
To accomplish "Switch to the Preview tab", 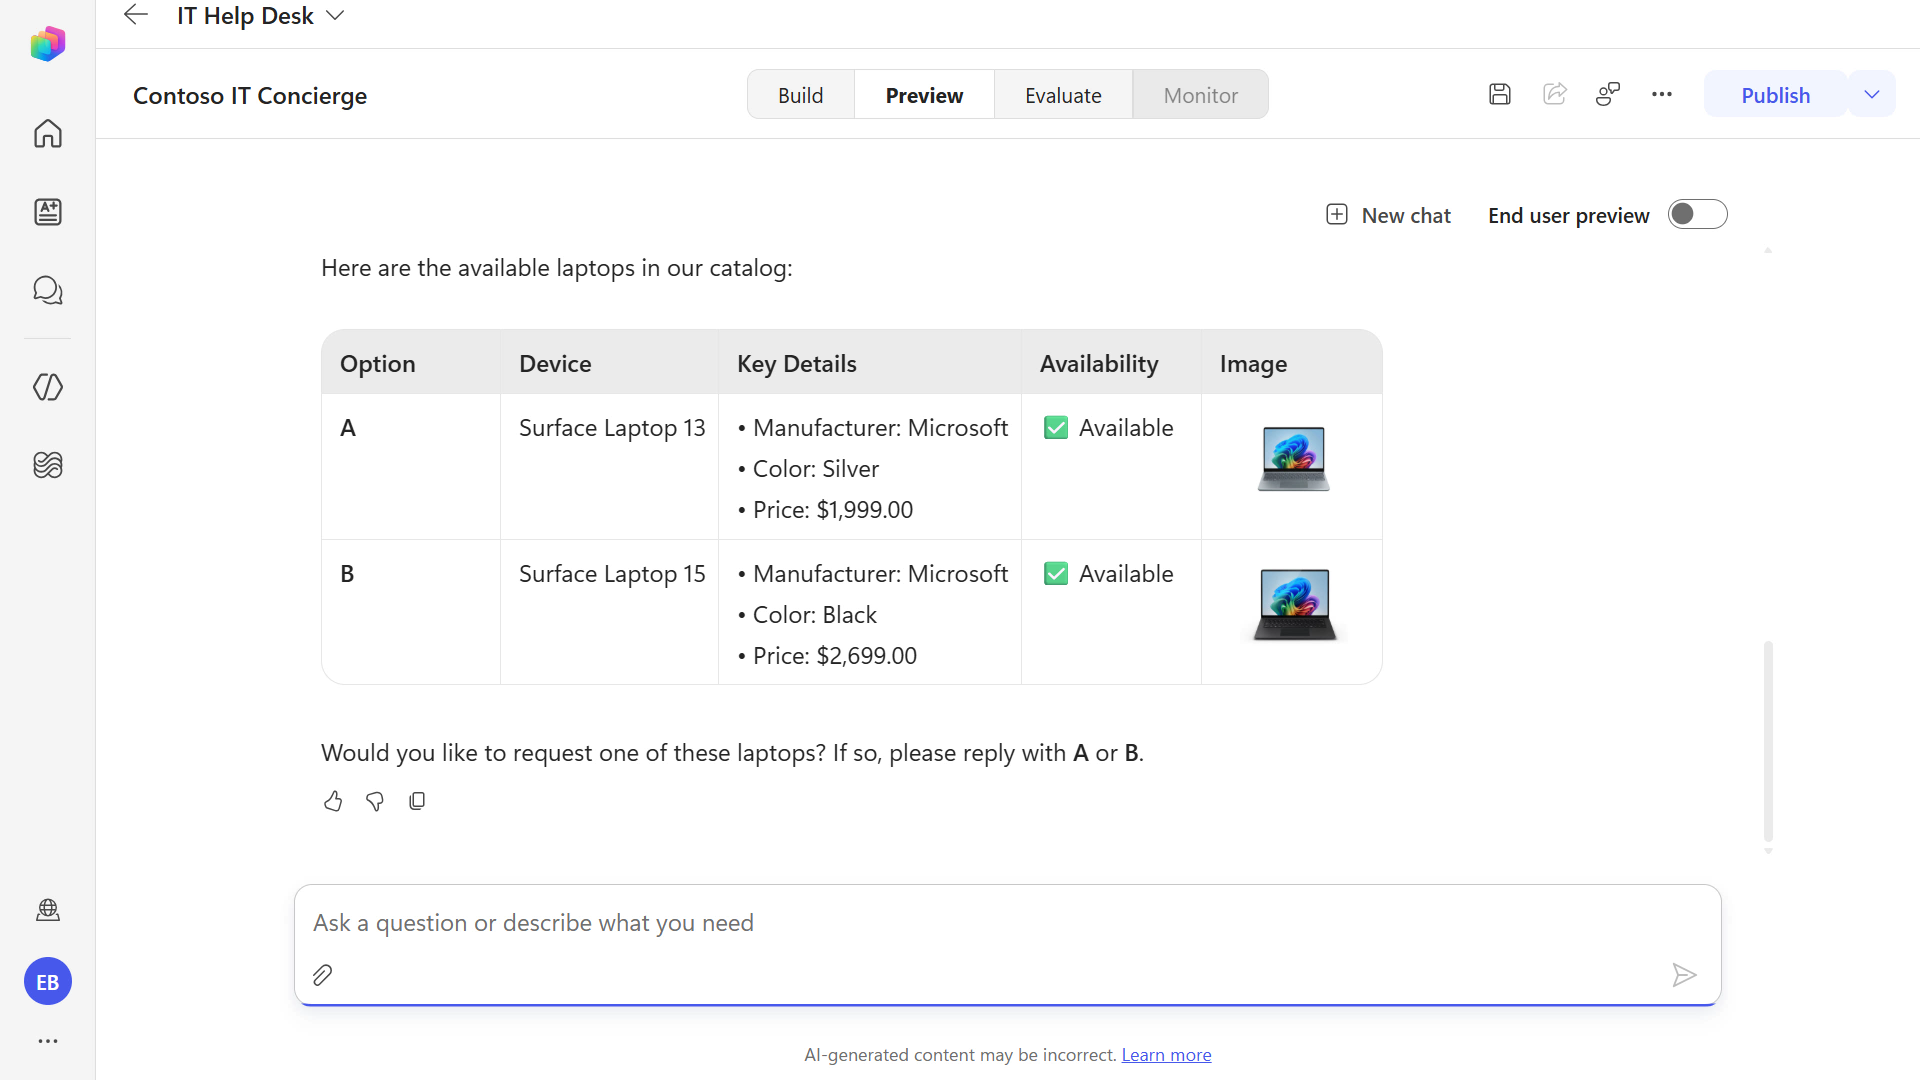I will [x=924, y=95].
